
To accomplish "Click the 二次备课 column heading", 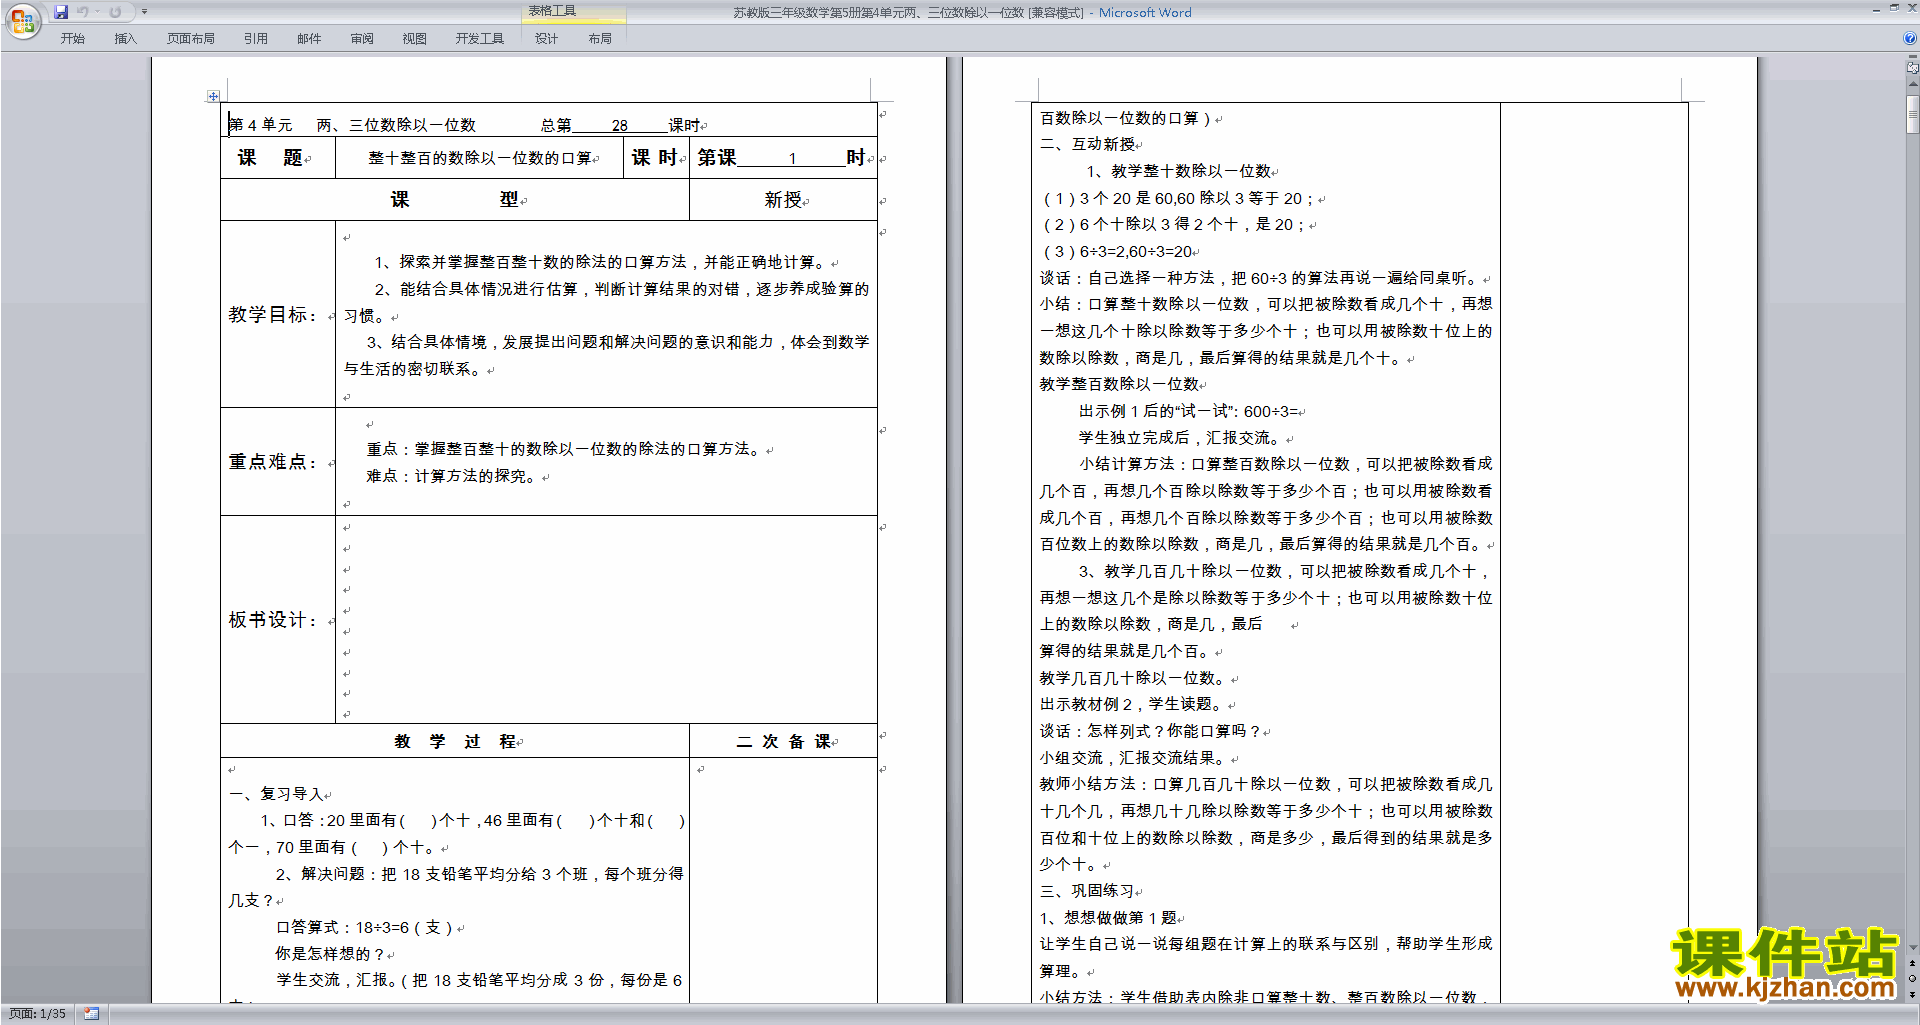I will point(784,741).
